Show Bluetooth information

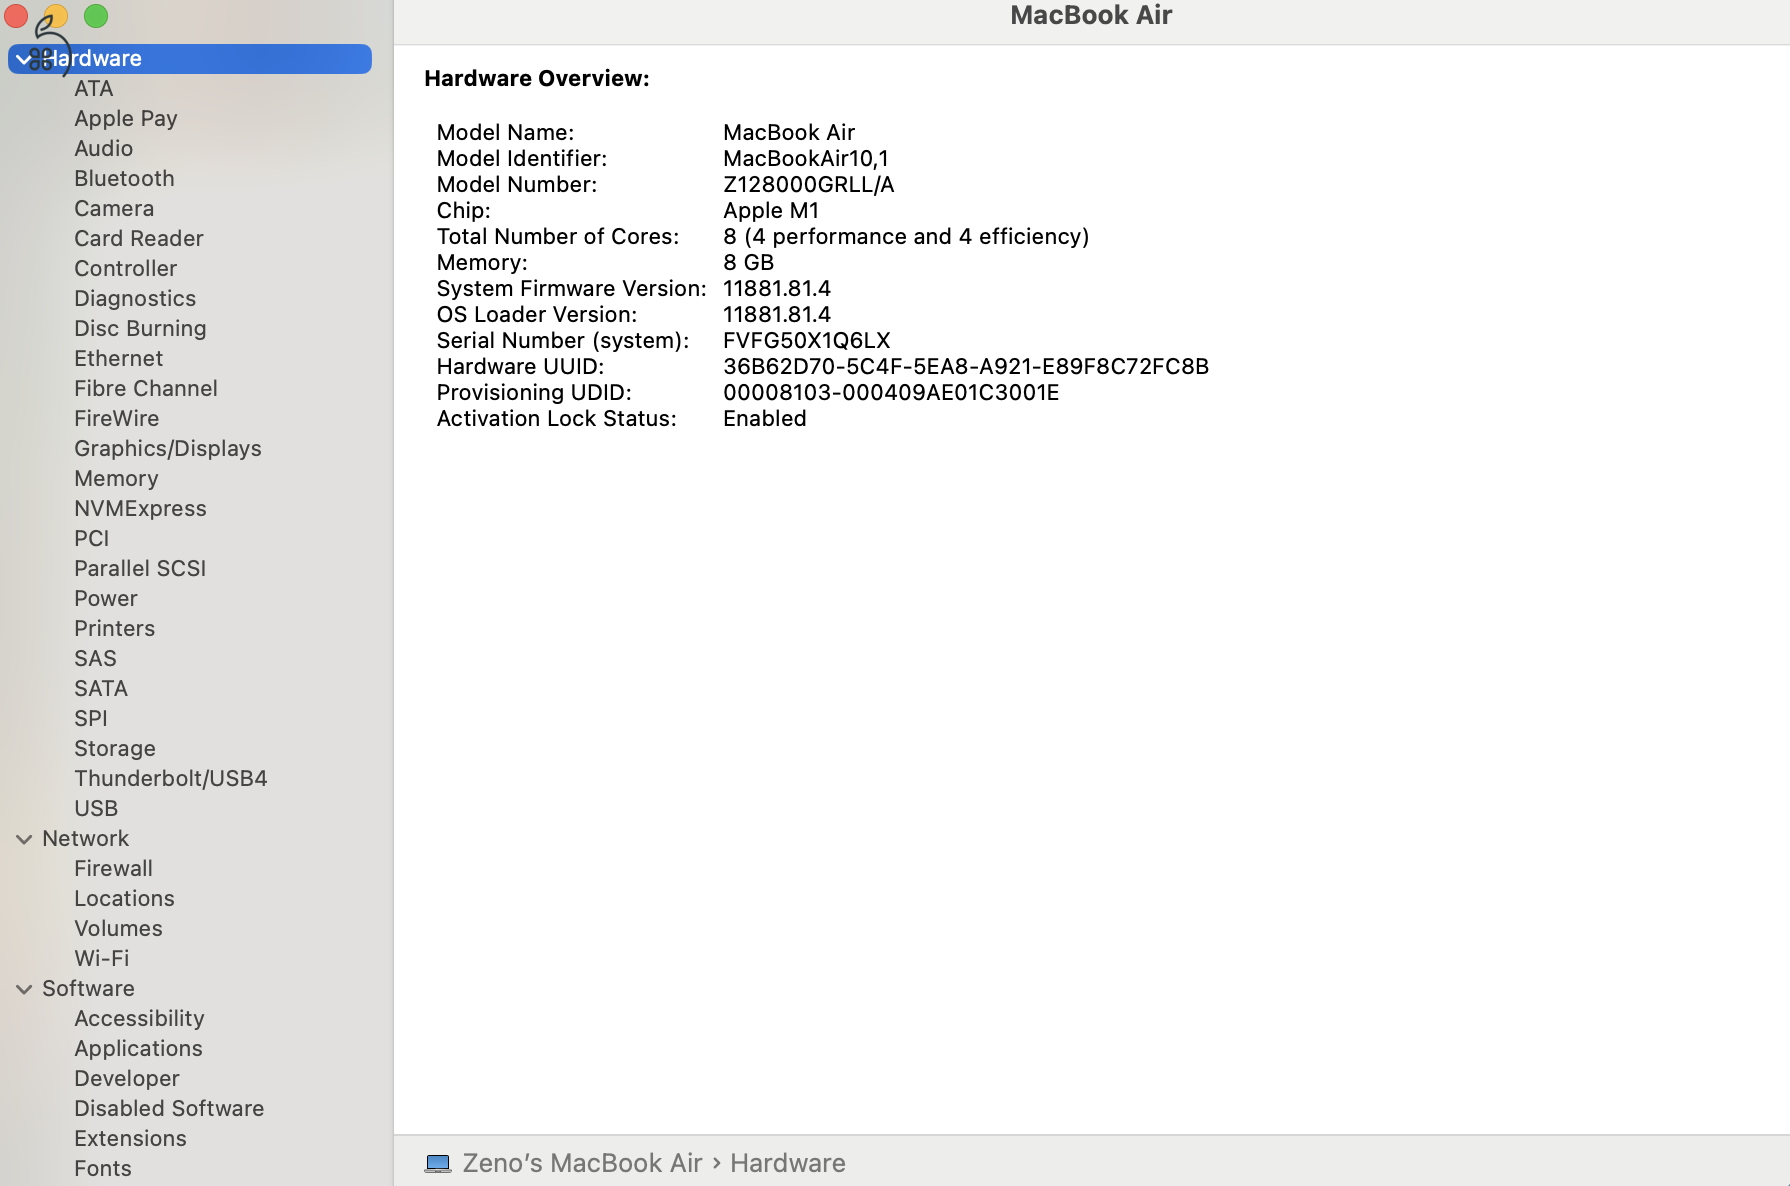(x=124, y=179)
